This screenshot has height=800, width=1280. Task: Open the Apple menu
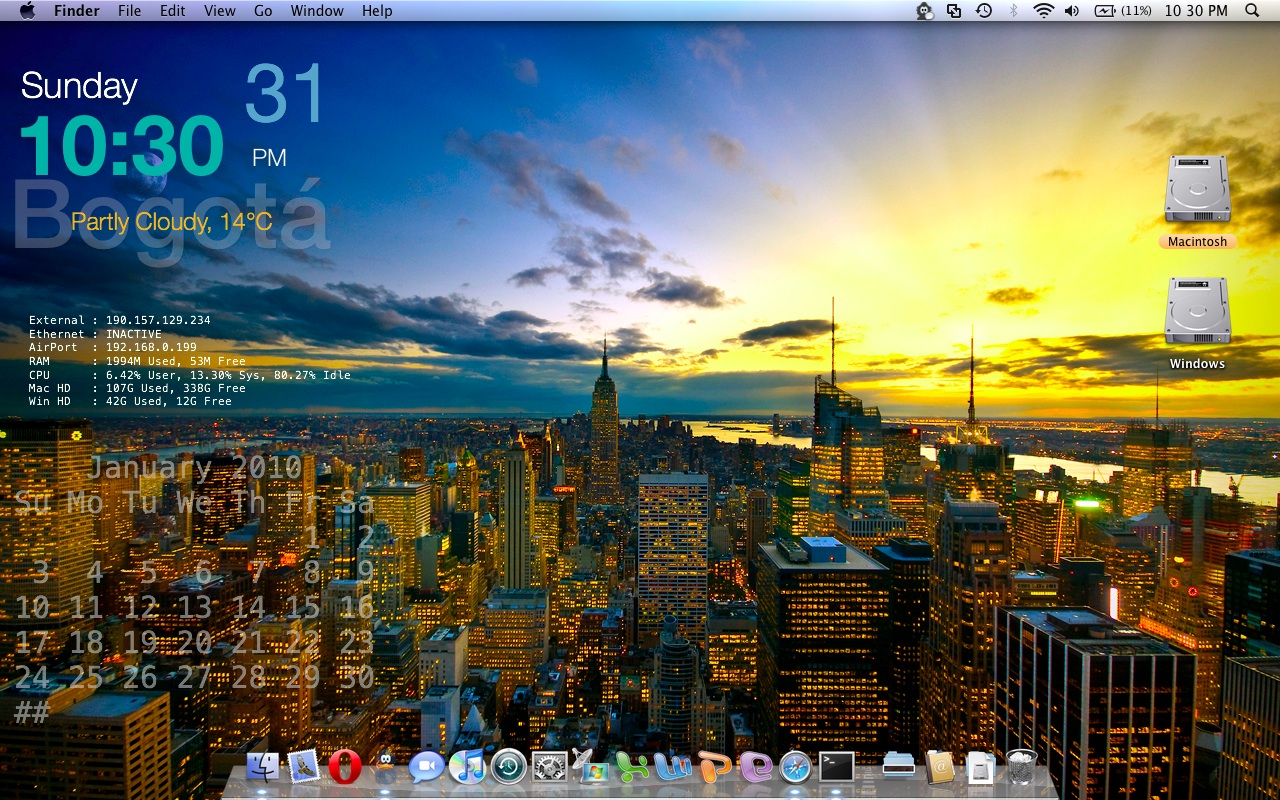click(x=27, y=10)
